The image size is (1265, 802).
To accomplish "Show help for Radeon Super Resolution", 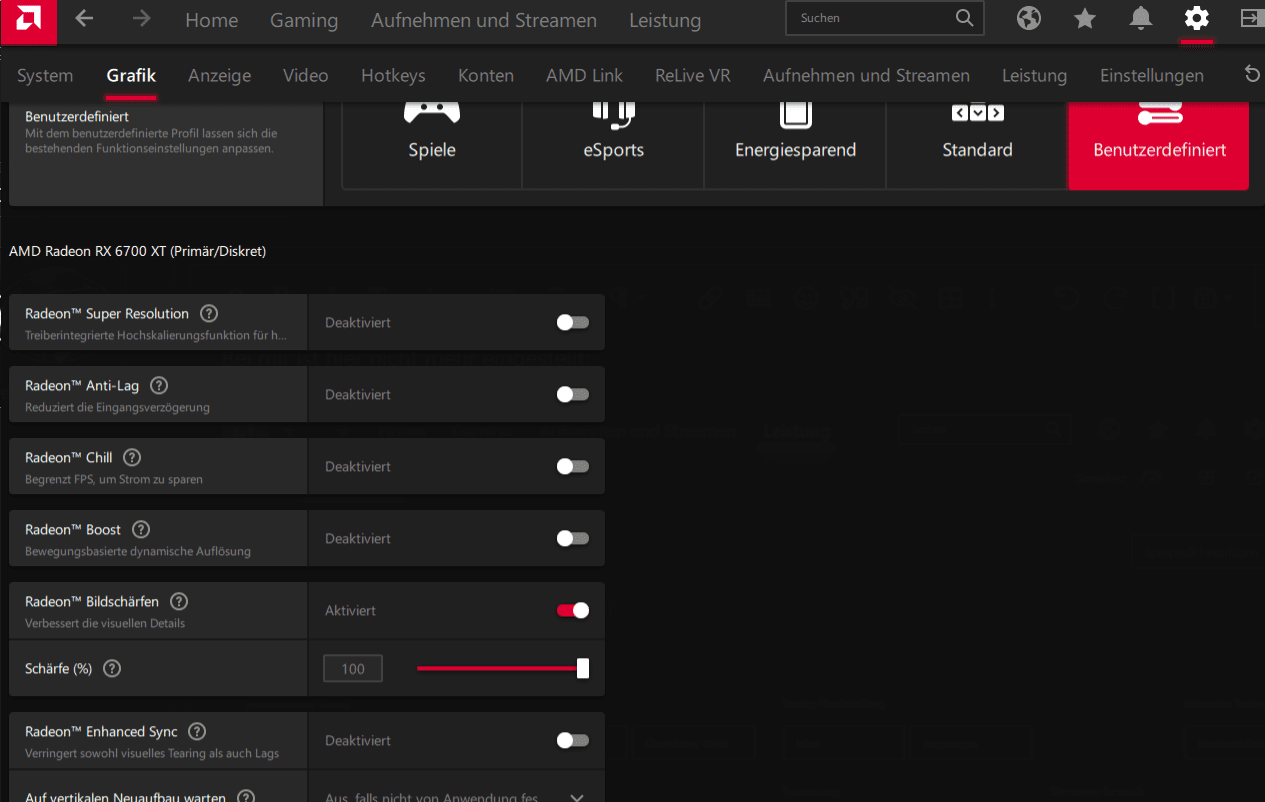I will pos(209,313).
